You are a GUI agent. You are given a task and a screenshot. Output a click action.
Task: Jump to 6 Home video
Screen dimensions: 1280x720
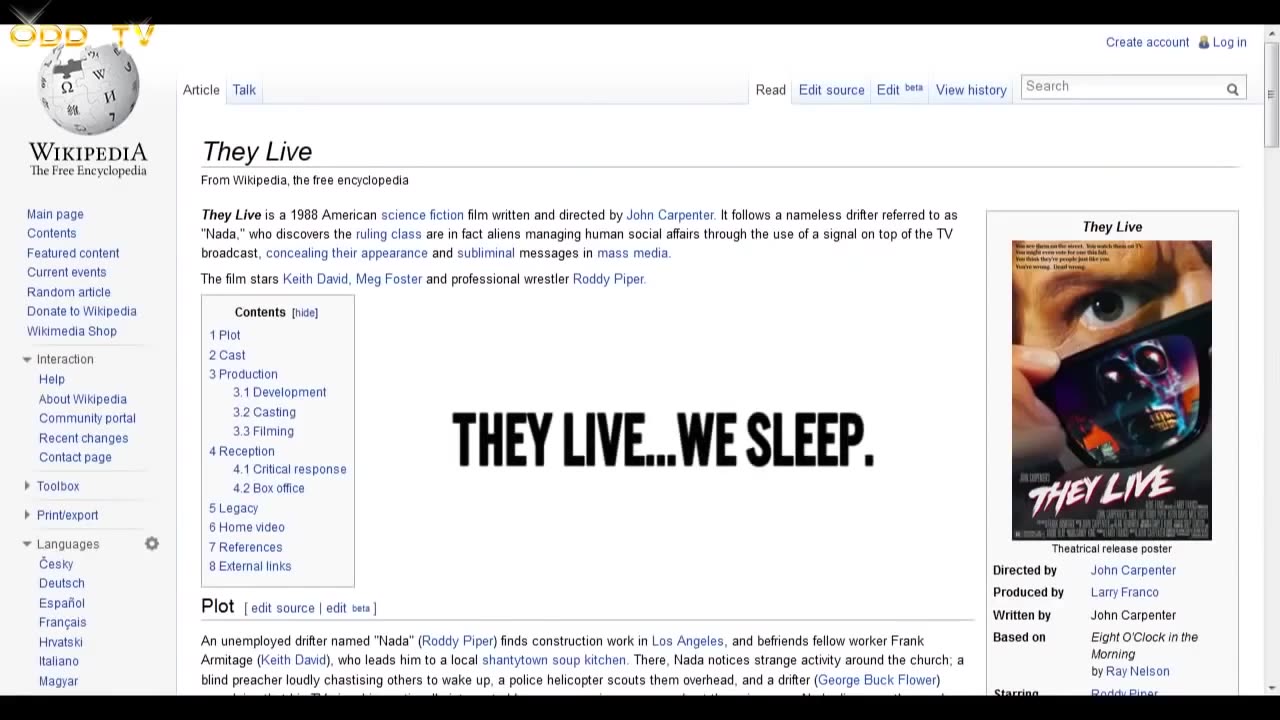247,527
